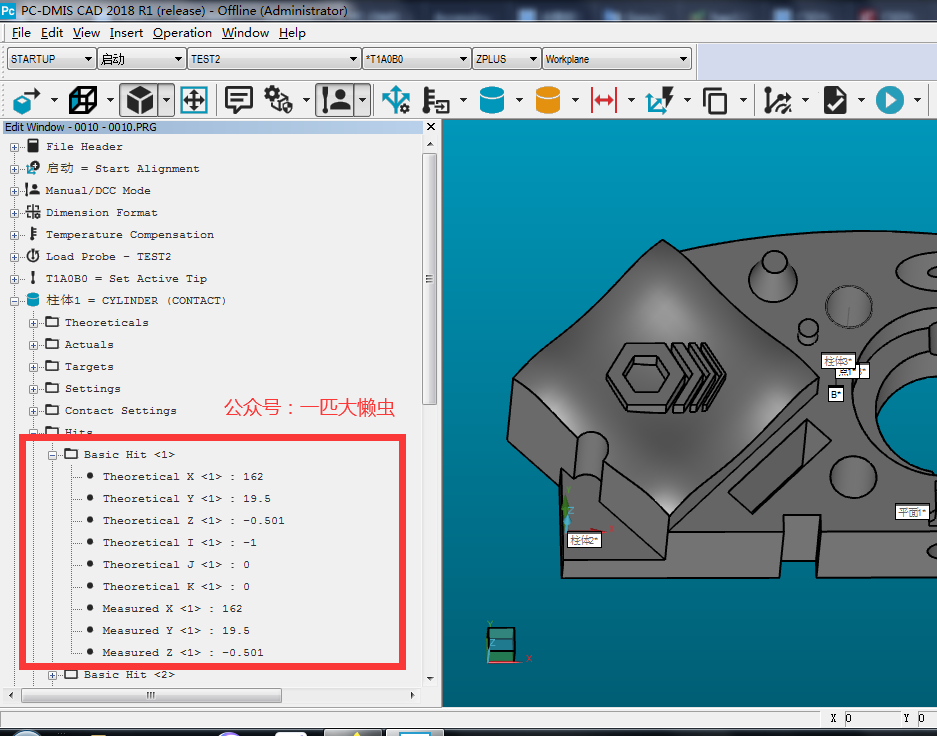Open the ZPLUS probe tip dropdown
This screenshot has width=937, height=736.
531,58
